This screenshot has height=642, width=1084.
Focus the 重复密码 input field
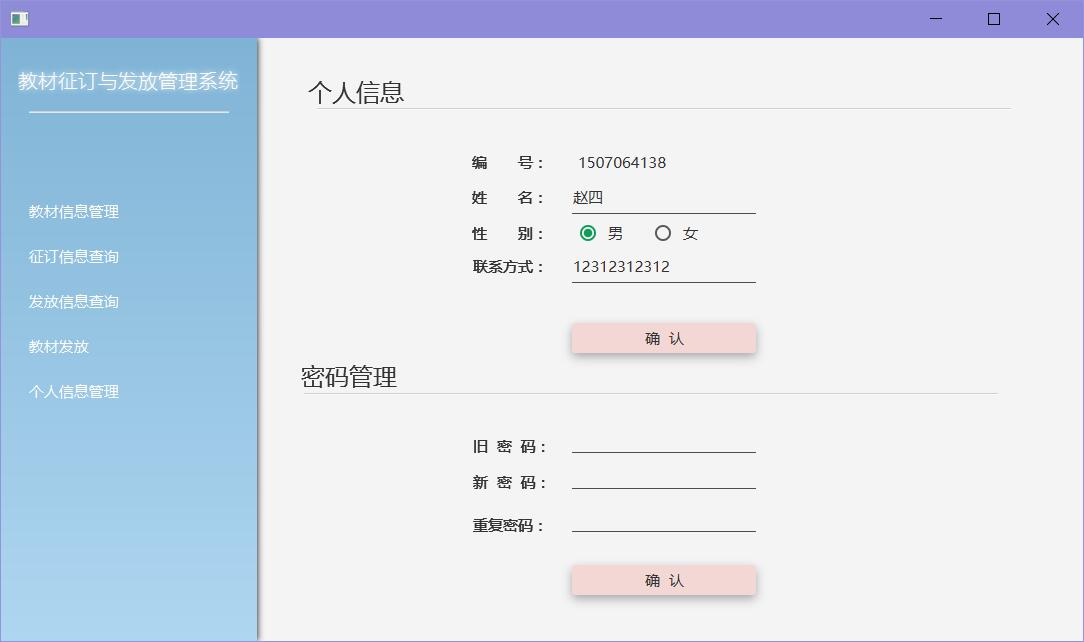[x=664, y=521]
